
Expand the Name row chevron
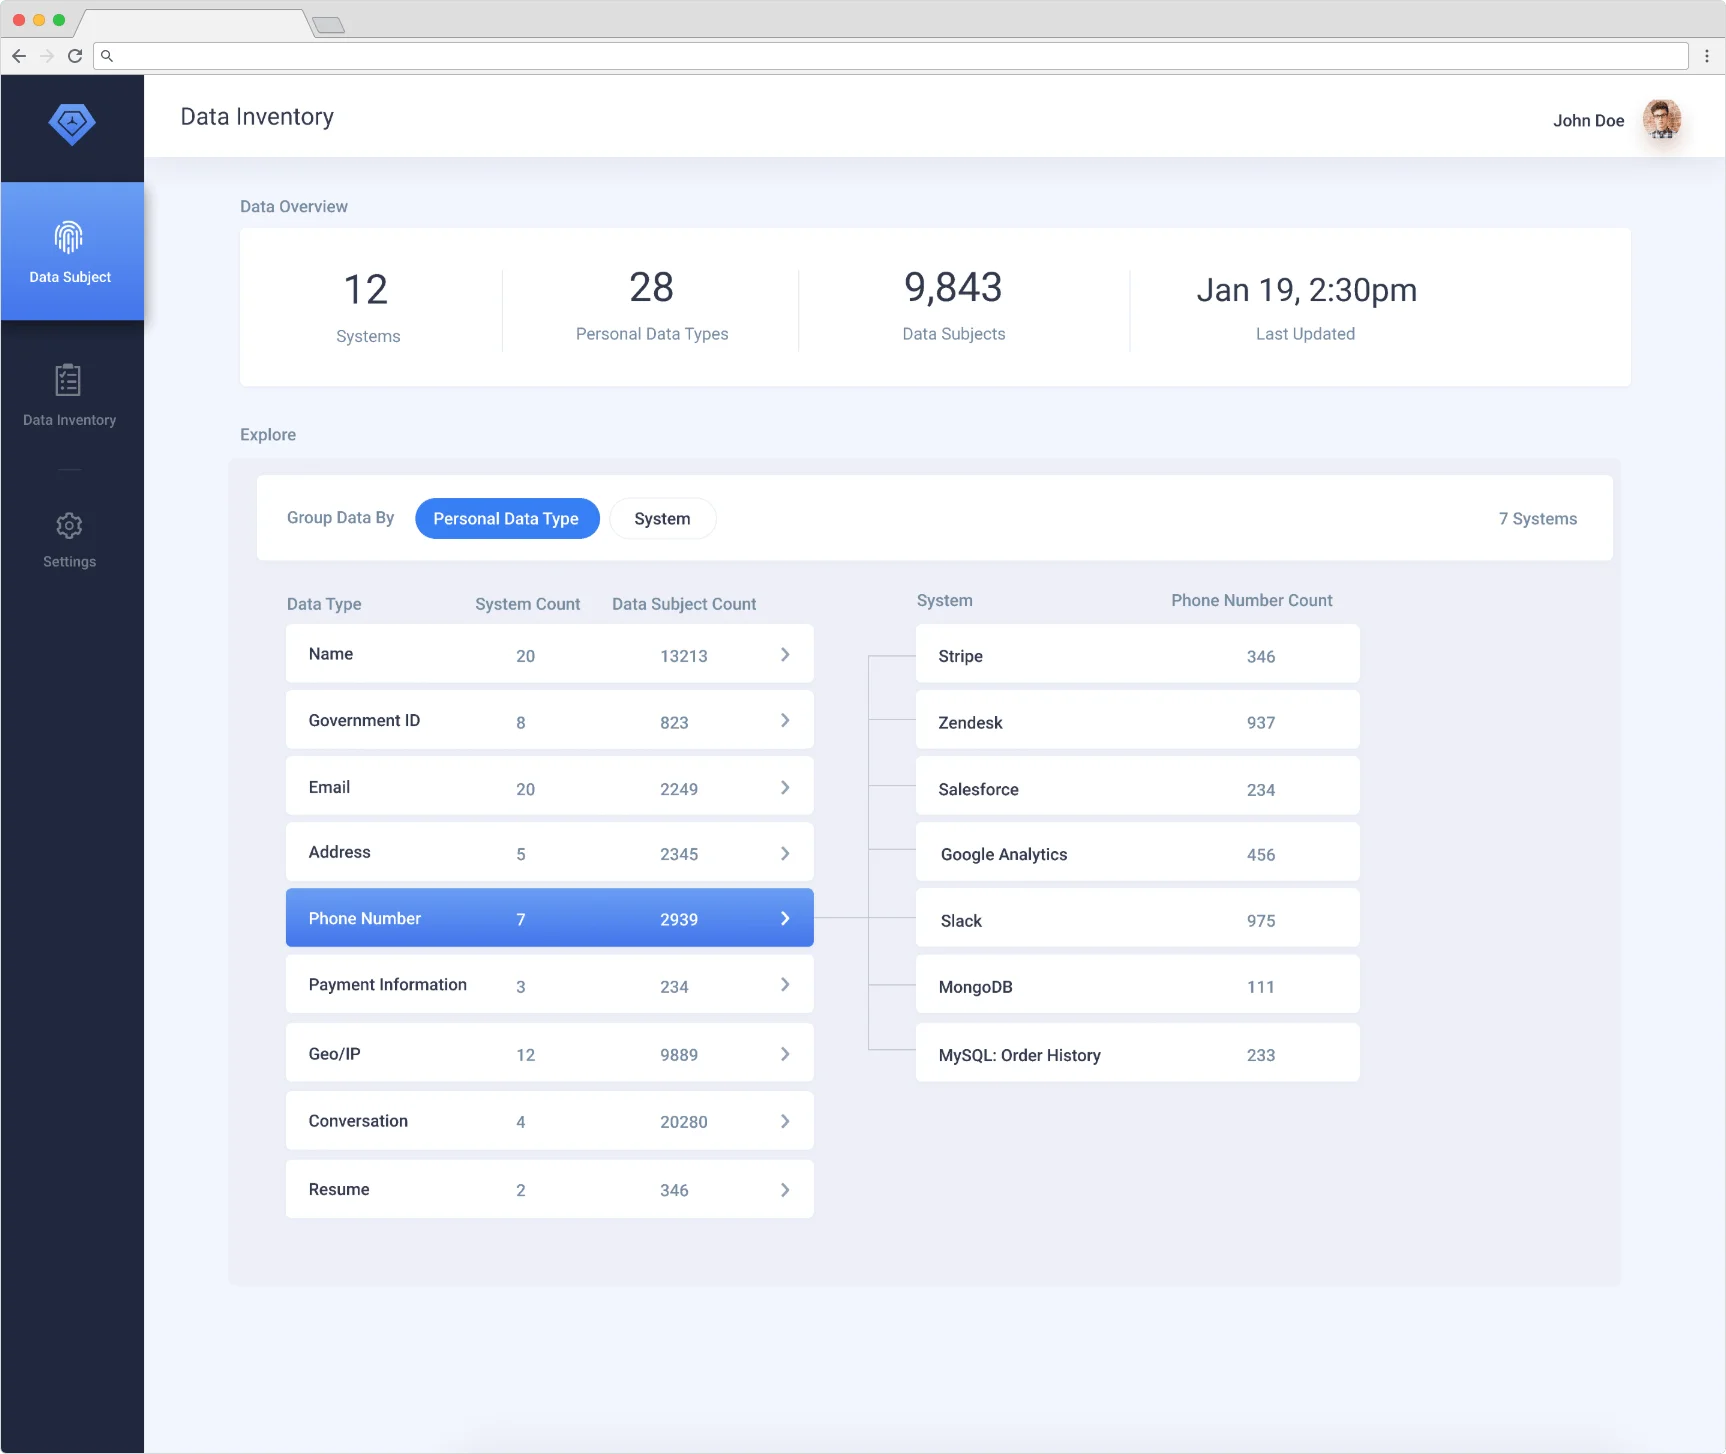(785, 654)
